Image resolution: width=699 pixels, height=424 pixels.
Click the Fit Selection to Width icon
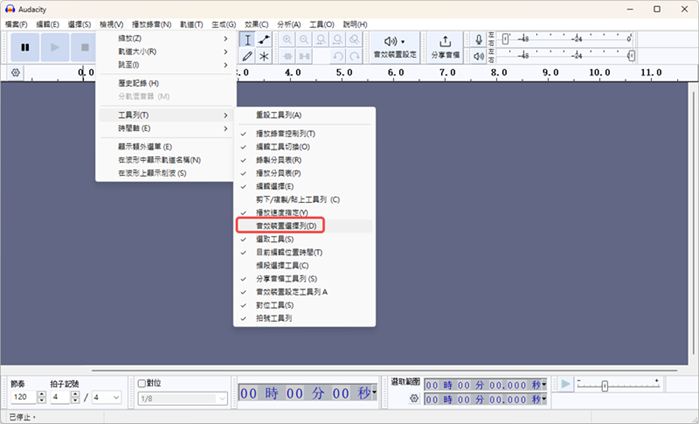[x=321, y=40]
